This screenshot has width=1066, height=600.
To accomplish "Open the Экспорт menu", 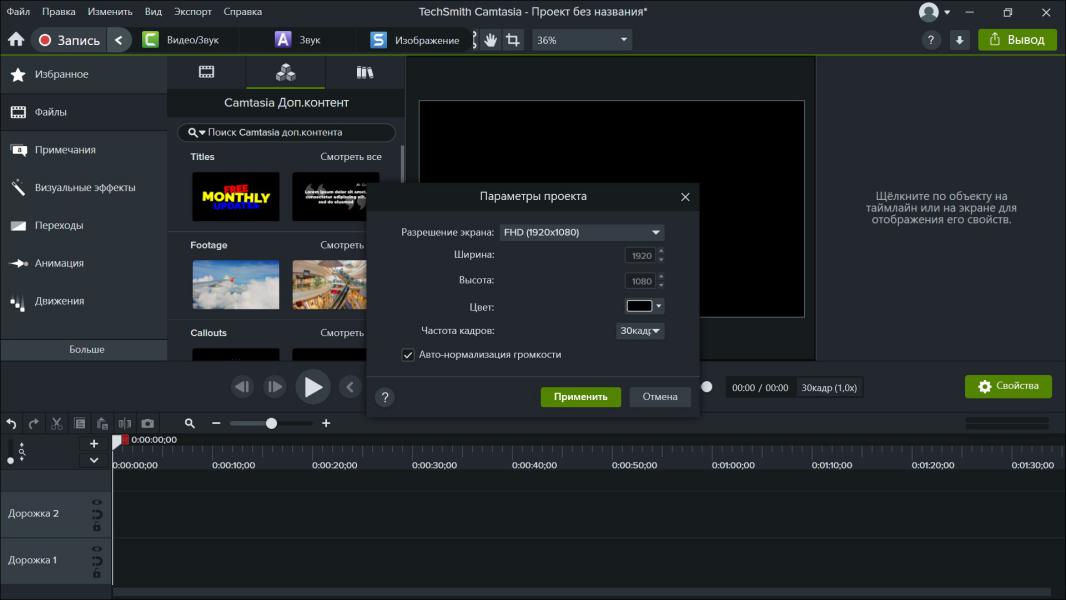I will [x=192, y=12].
